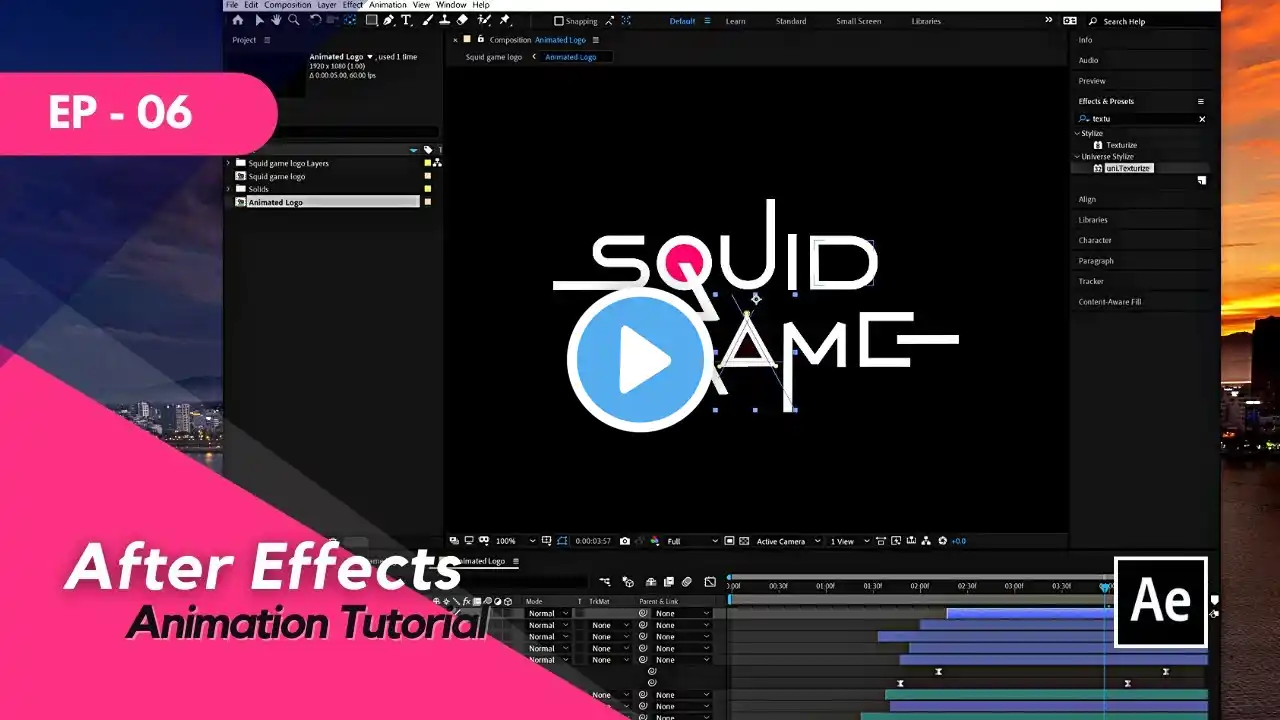The width and height of the screenshot is (1280, 720).
Task: Click the Search Help magnifier icon
Action: [1093, 21]
